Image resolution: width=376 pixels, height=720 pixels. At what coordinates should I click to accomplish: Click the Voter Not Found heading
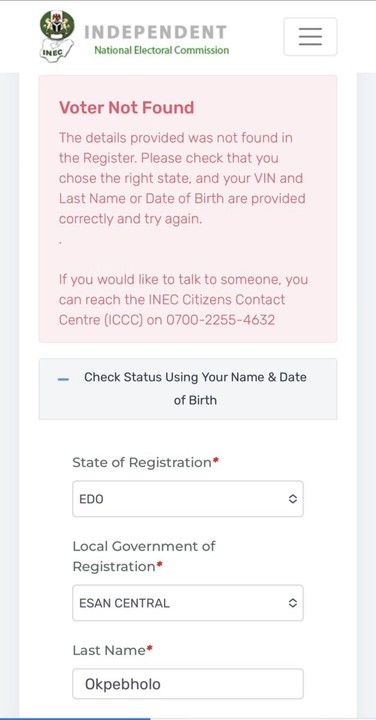tap(127, 107)
